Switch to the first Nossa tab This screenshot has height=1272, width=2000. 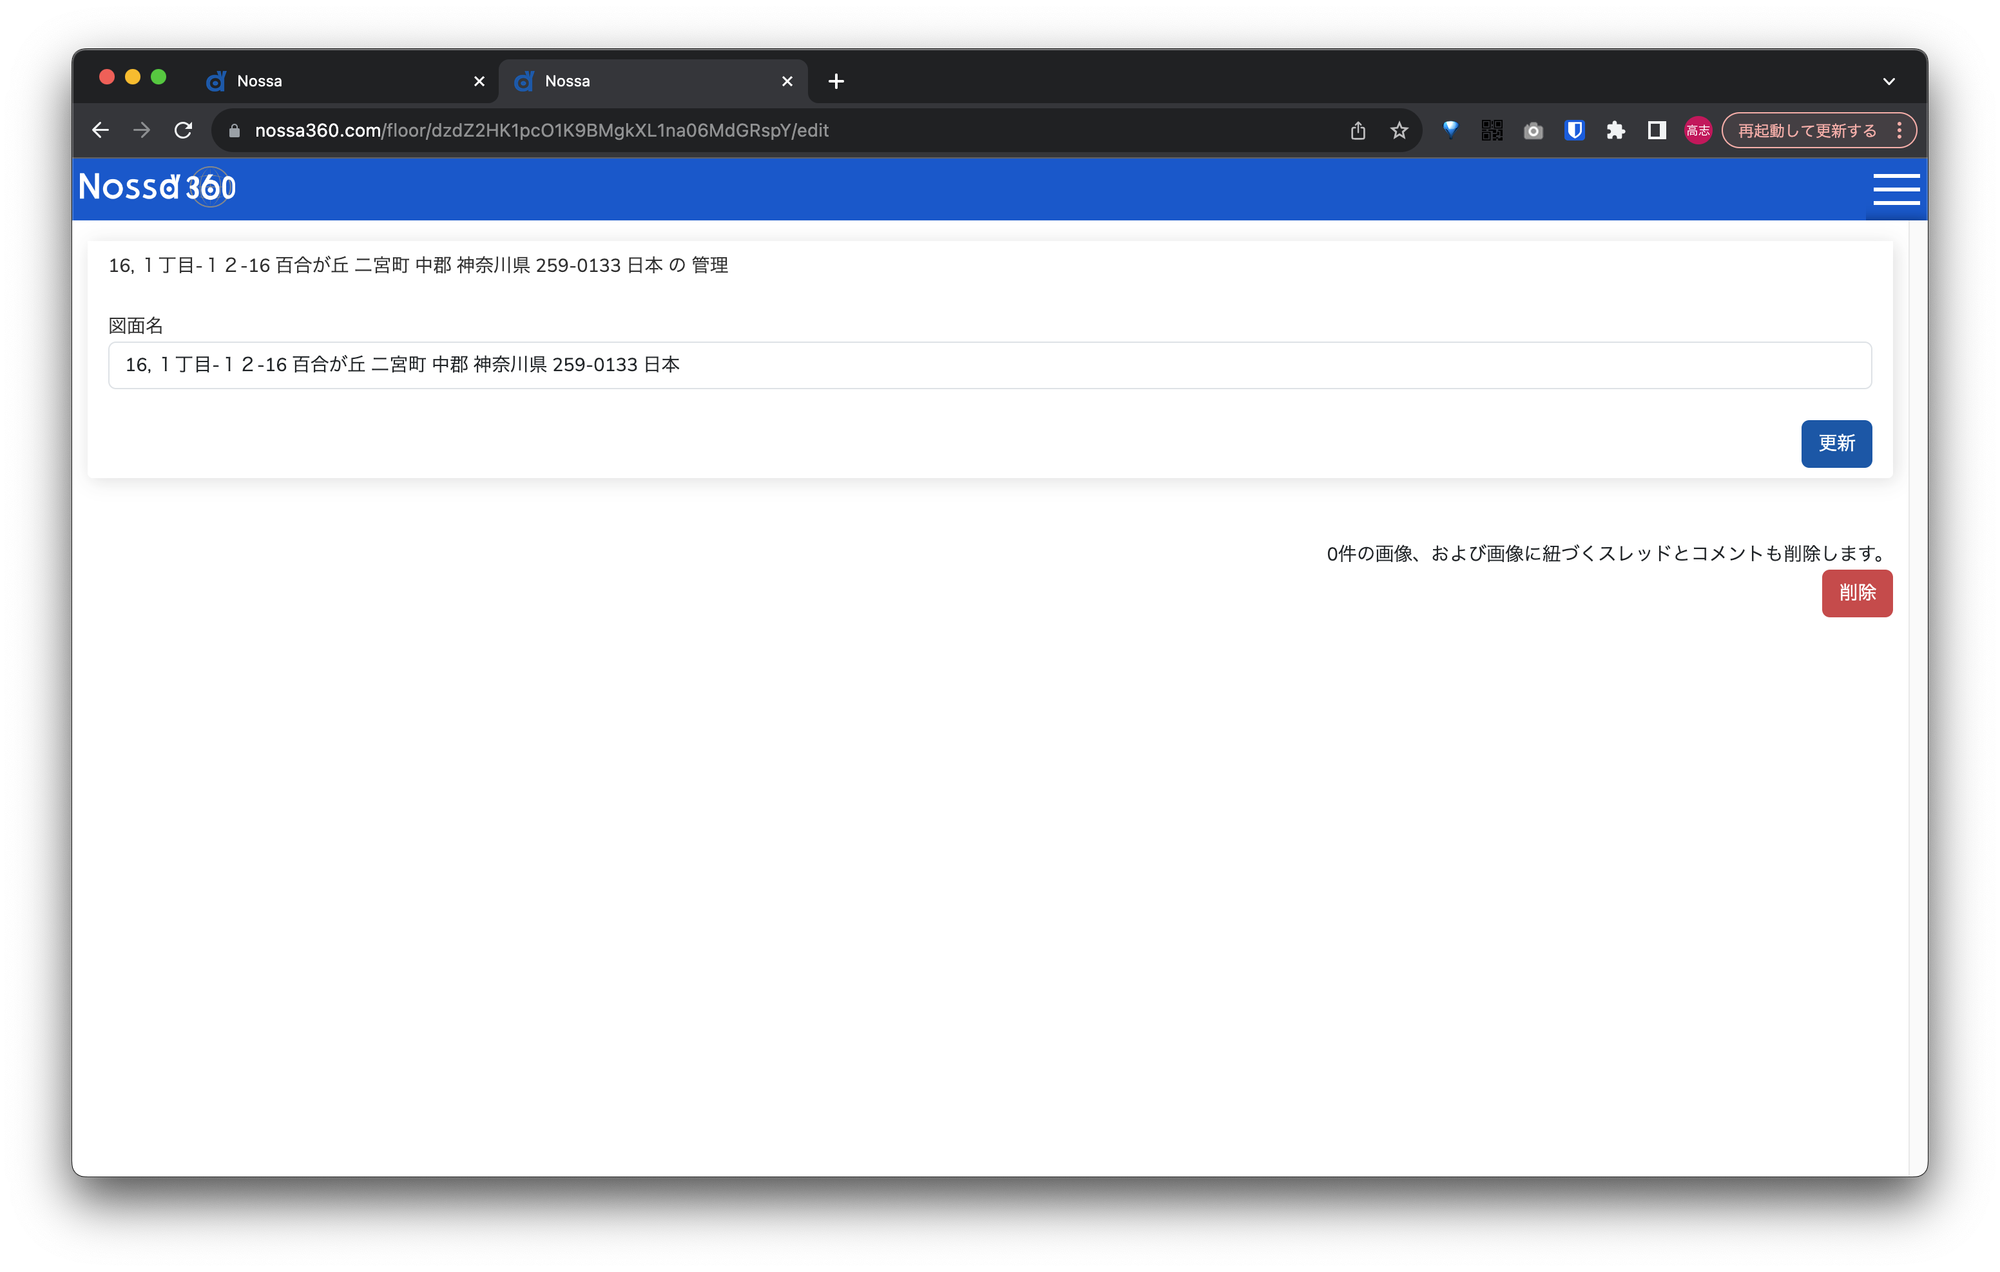(344, 81)
